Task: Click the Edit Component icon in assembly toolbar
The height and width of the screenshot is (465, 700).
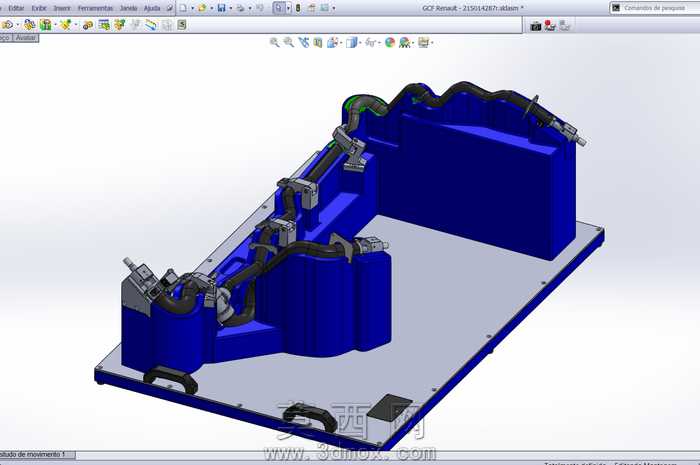Action: tap(8, 25)
